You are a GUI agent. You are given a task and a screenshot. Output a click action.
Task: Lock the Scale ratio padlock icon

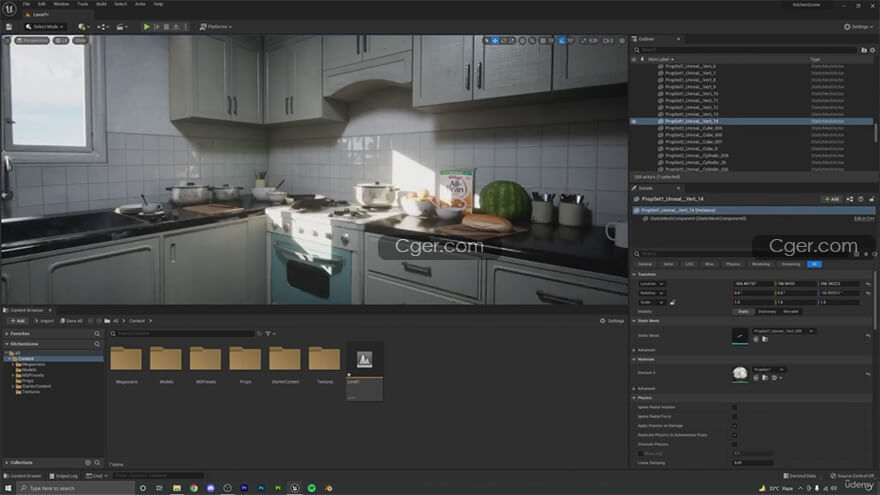672,302
